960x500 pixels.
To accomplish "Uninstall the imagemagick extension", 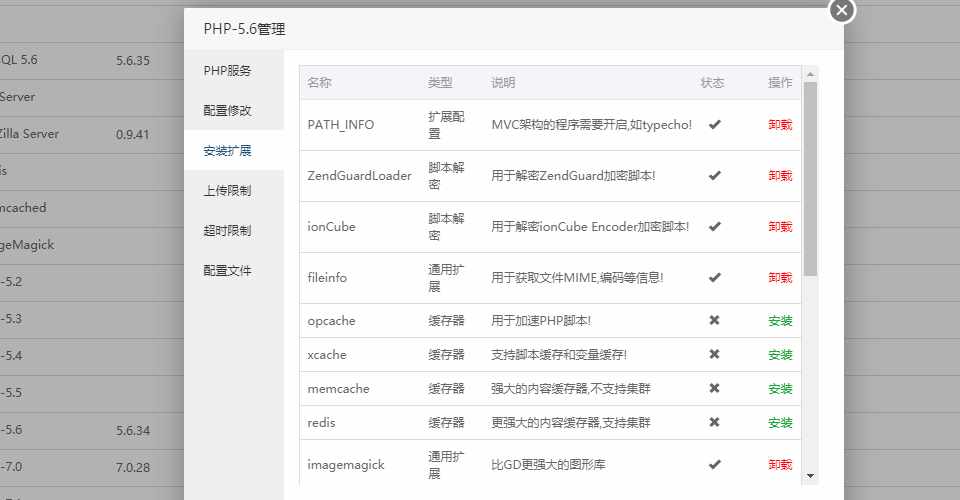I will pos(780,465).
